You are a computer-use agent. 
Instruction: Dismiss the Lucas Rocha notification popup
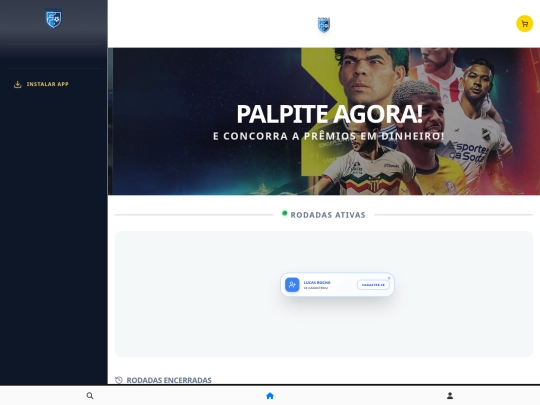click(389, 278)
